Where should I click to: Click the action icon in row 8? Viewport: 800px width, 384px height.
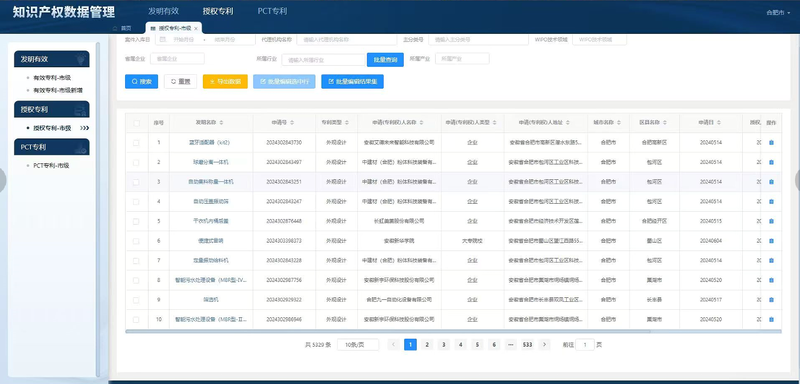[771, 280]
